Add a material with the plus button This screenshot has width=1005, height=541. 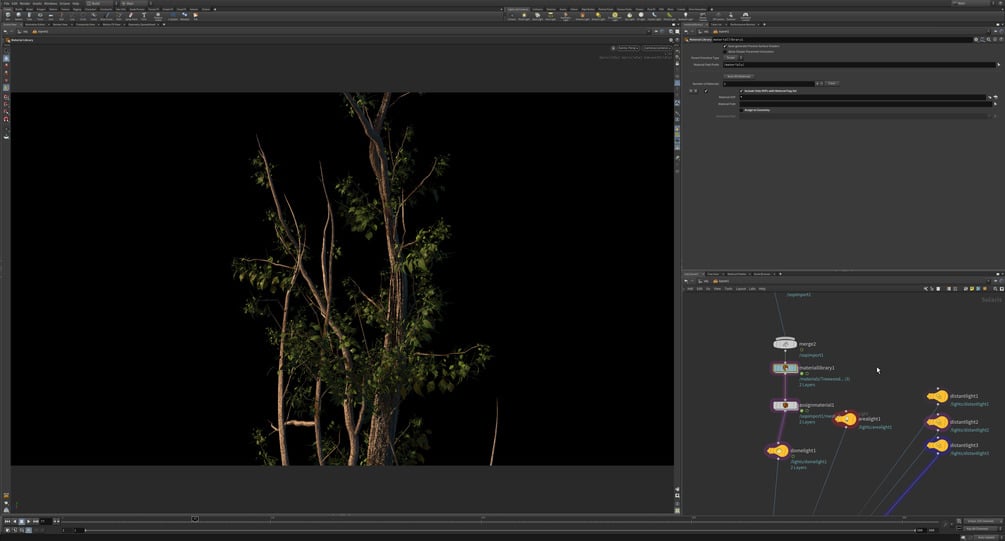point(817,83)
